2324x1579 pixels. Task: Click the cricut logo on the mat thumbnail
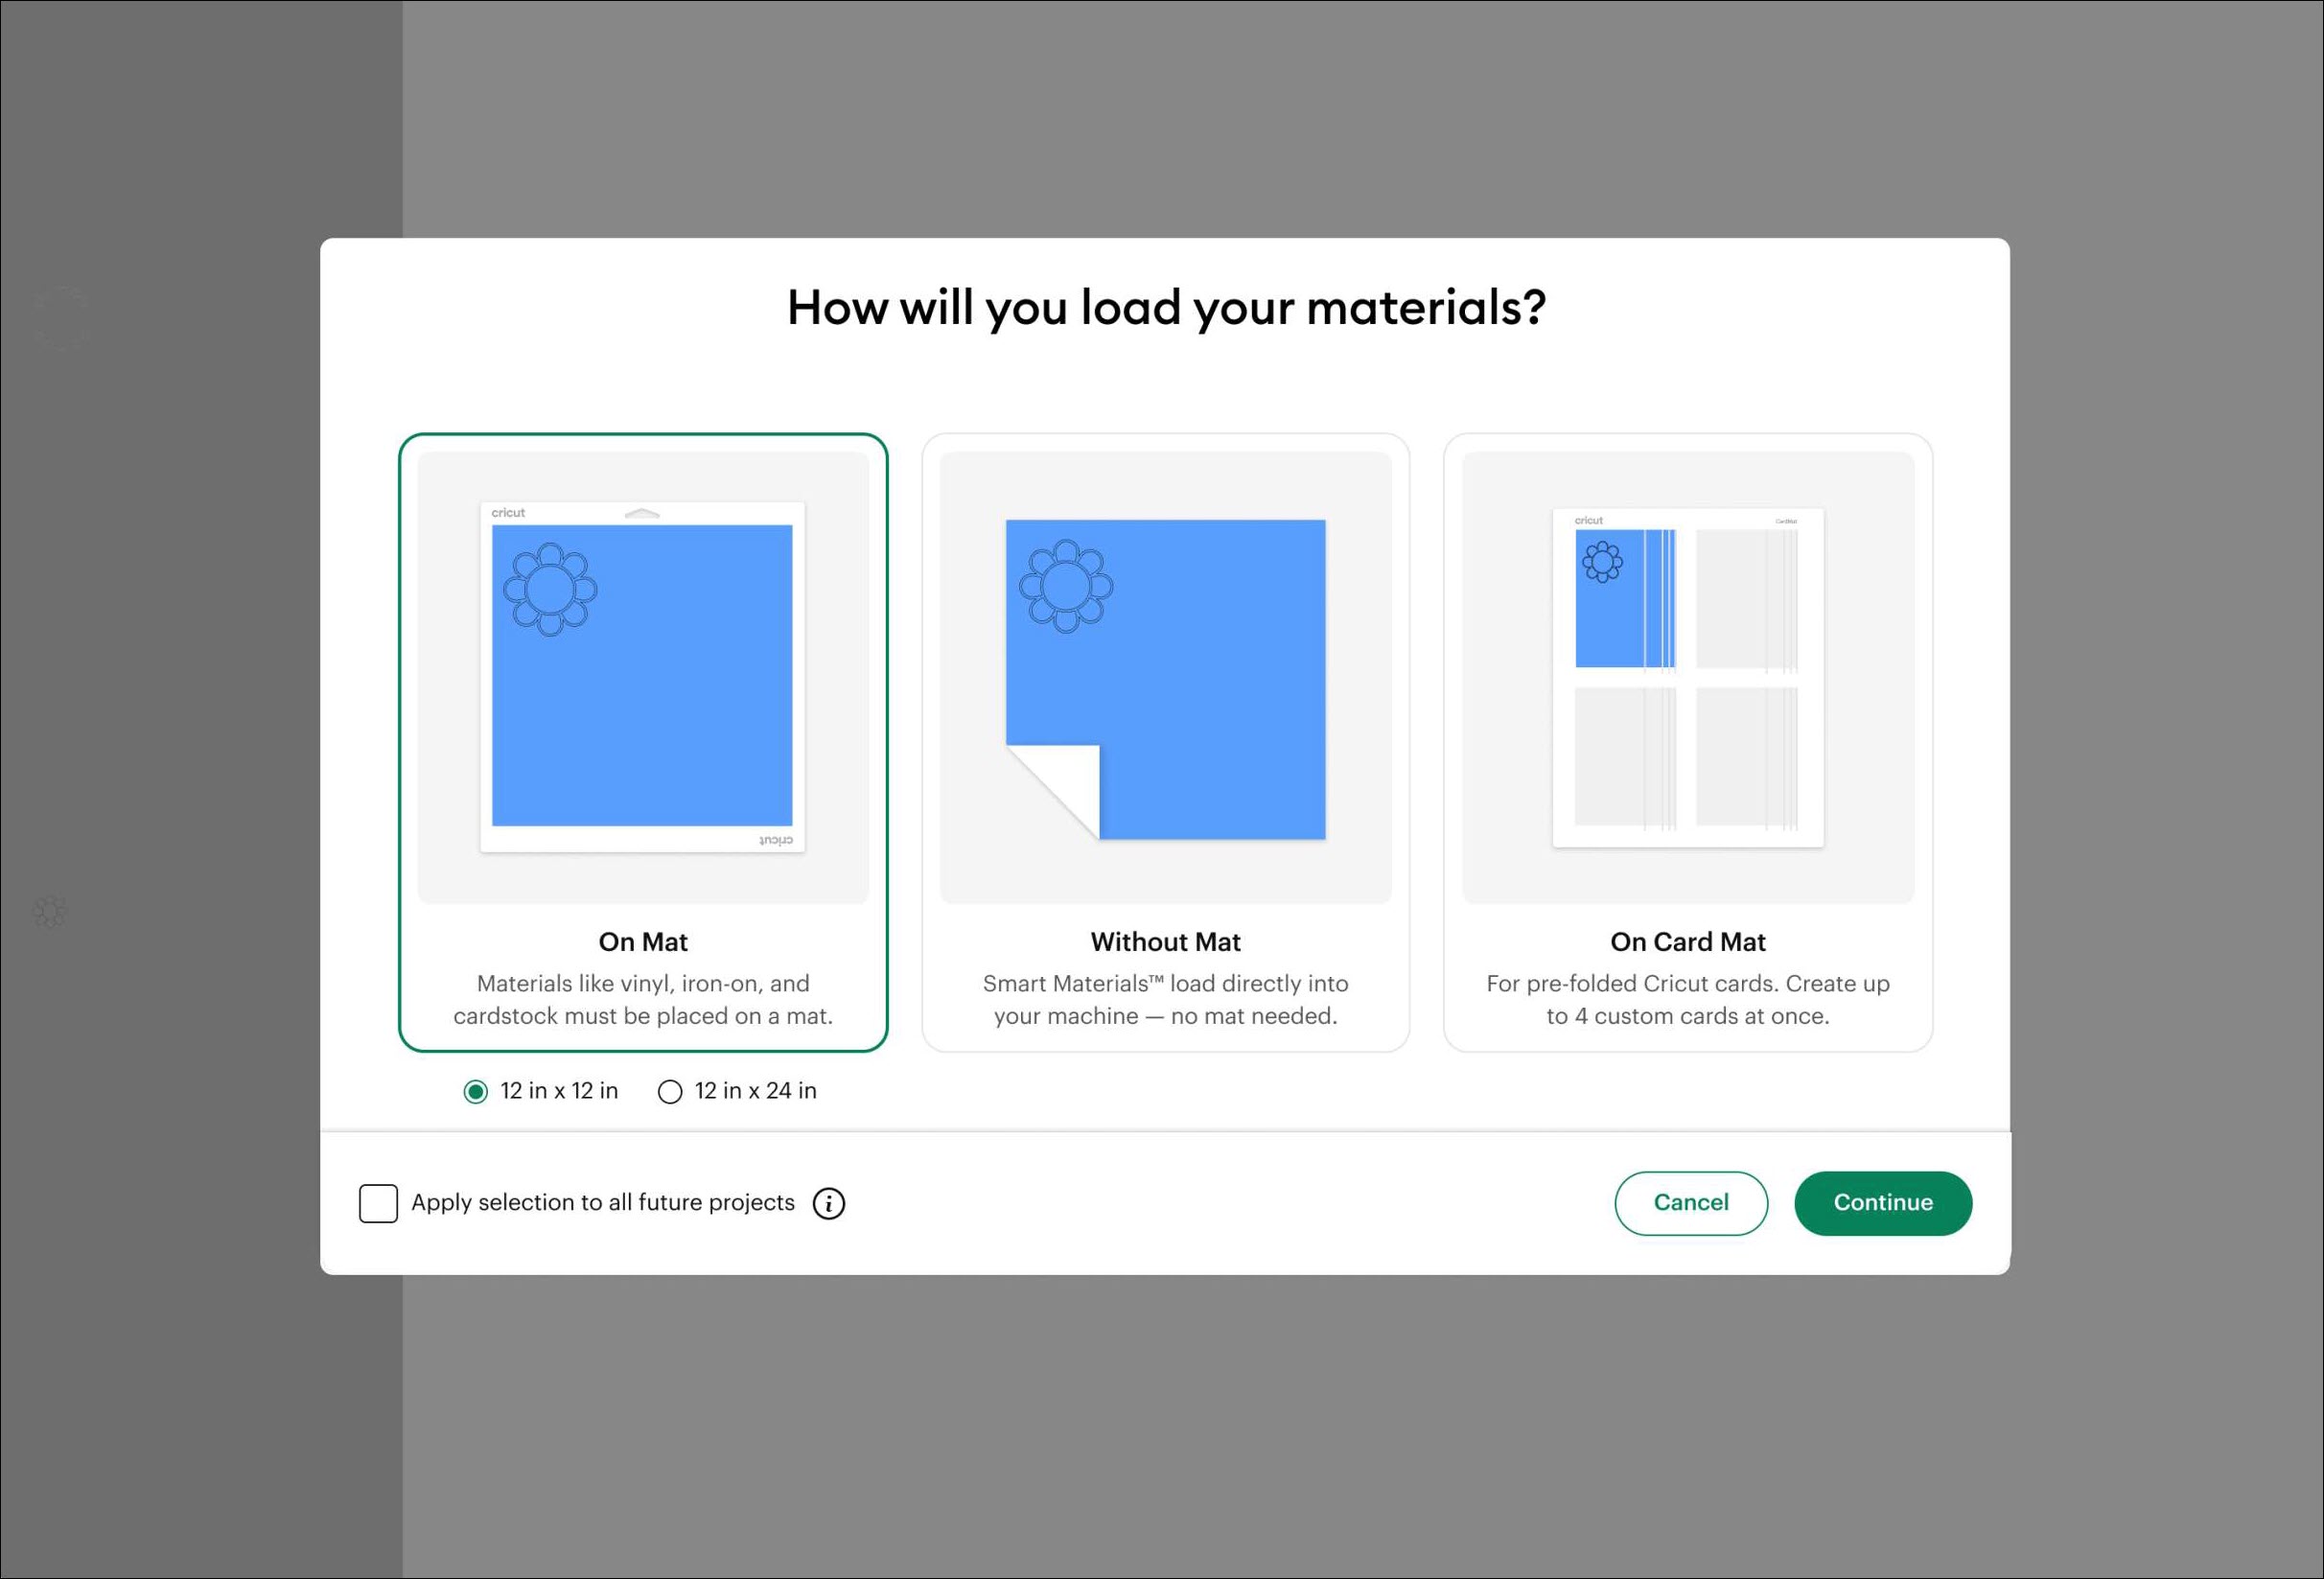[510, 513]
